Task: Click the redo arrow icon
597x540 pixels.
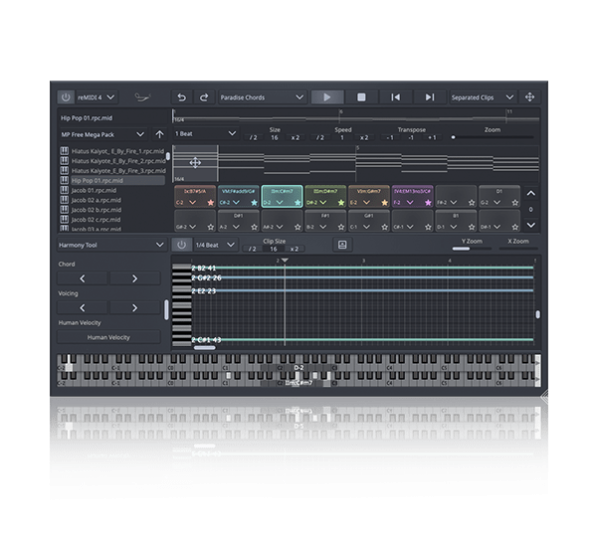Action: pos(204,97)
